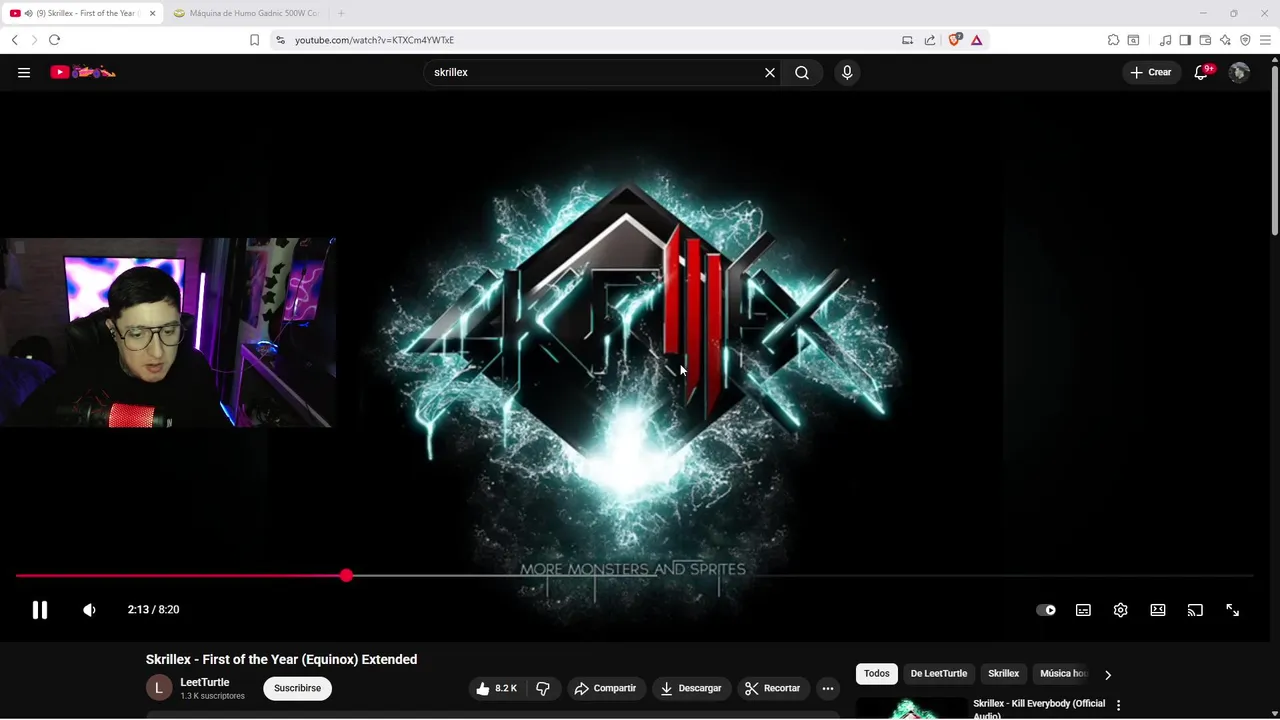Open notifications bell icon

(x=1202, y=72)
